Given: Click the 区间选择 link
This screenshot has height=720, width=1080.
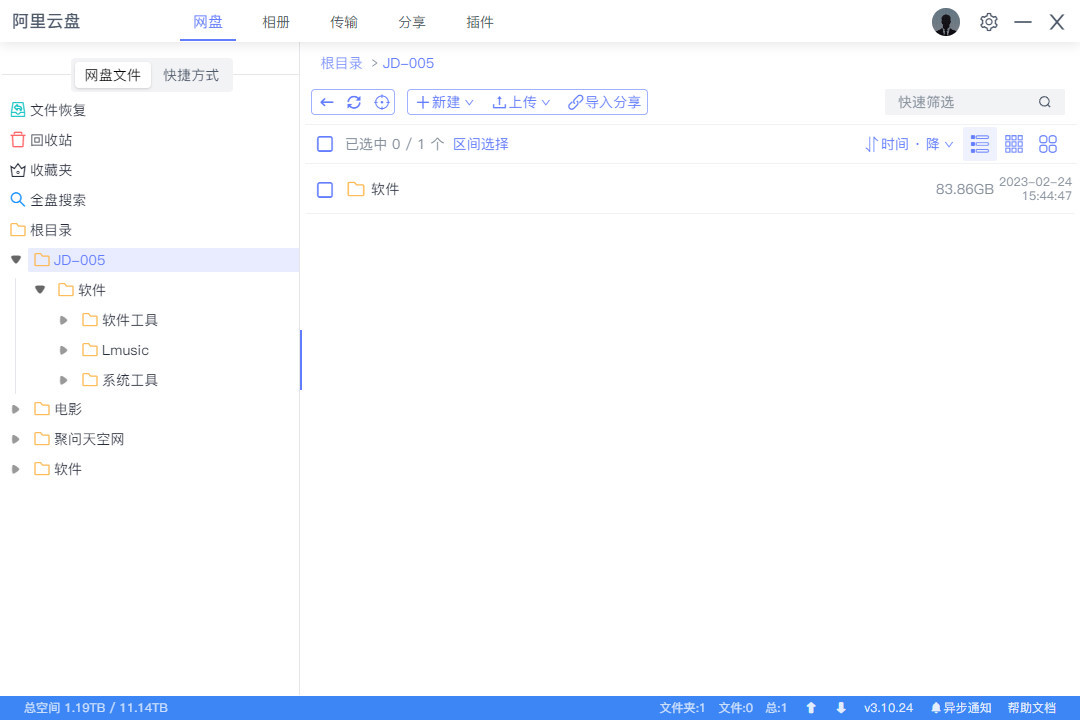Looking at the screenshot, I should point(481,144).
